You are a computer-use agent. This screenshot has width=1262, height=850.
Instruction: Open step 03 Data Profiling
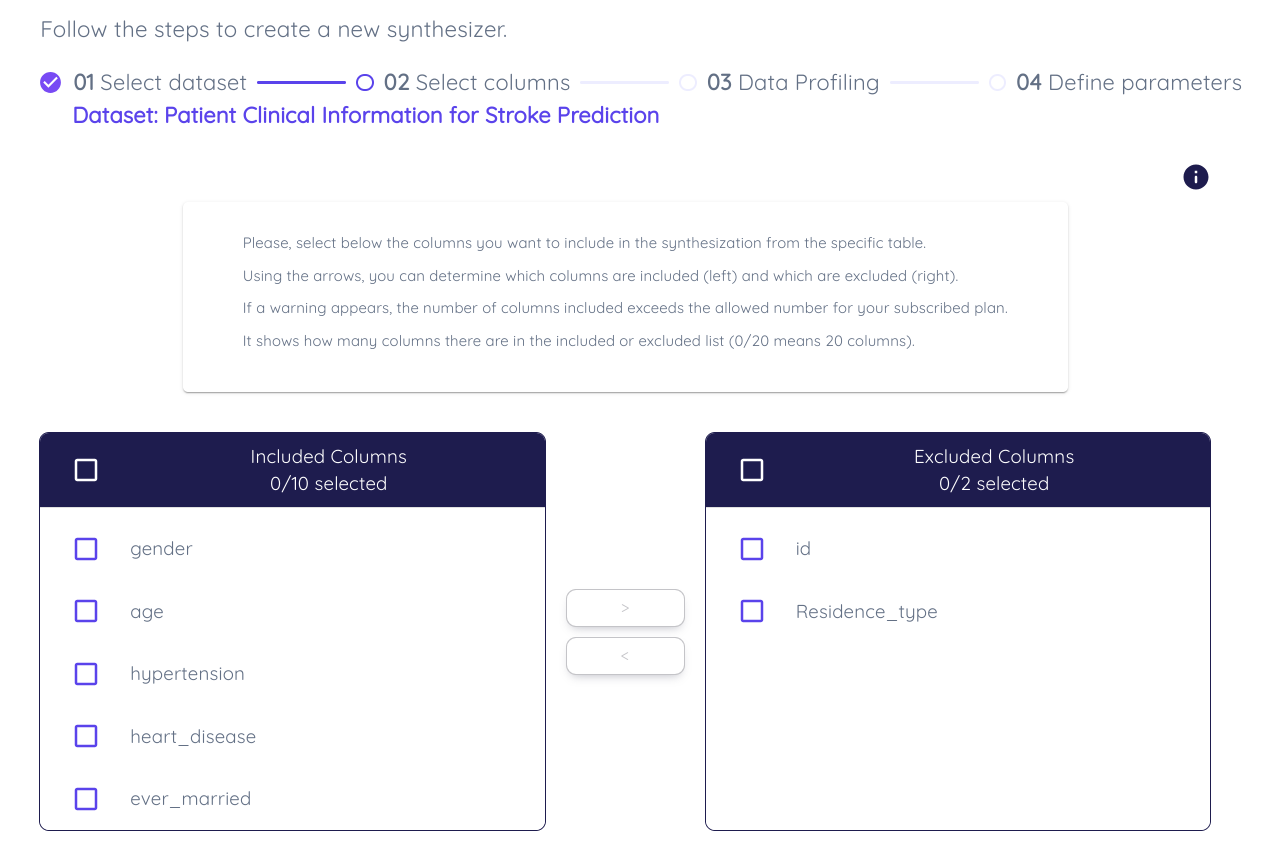click(x=793, y=82)
